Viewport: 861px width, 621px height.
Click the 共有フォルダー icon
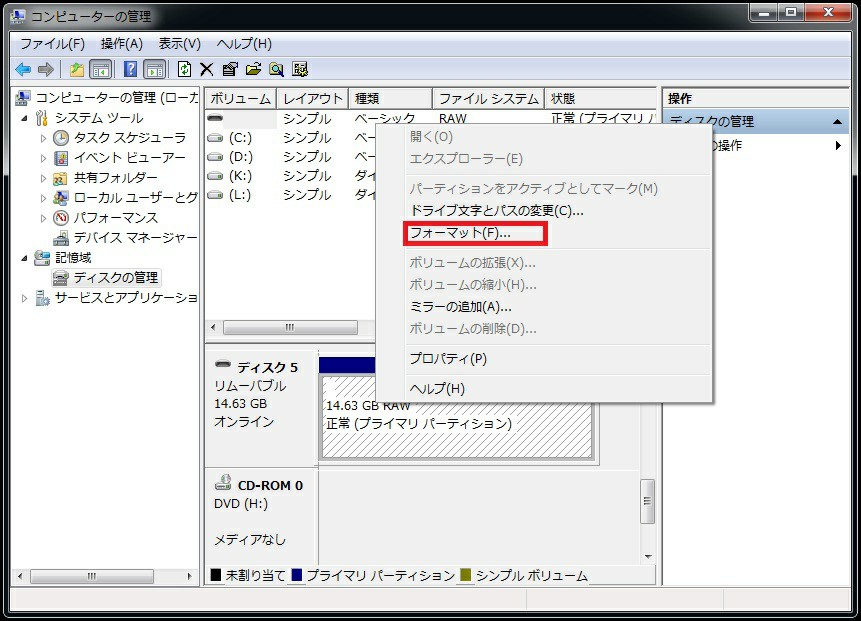60,178
